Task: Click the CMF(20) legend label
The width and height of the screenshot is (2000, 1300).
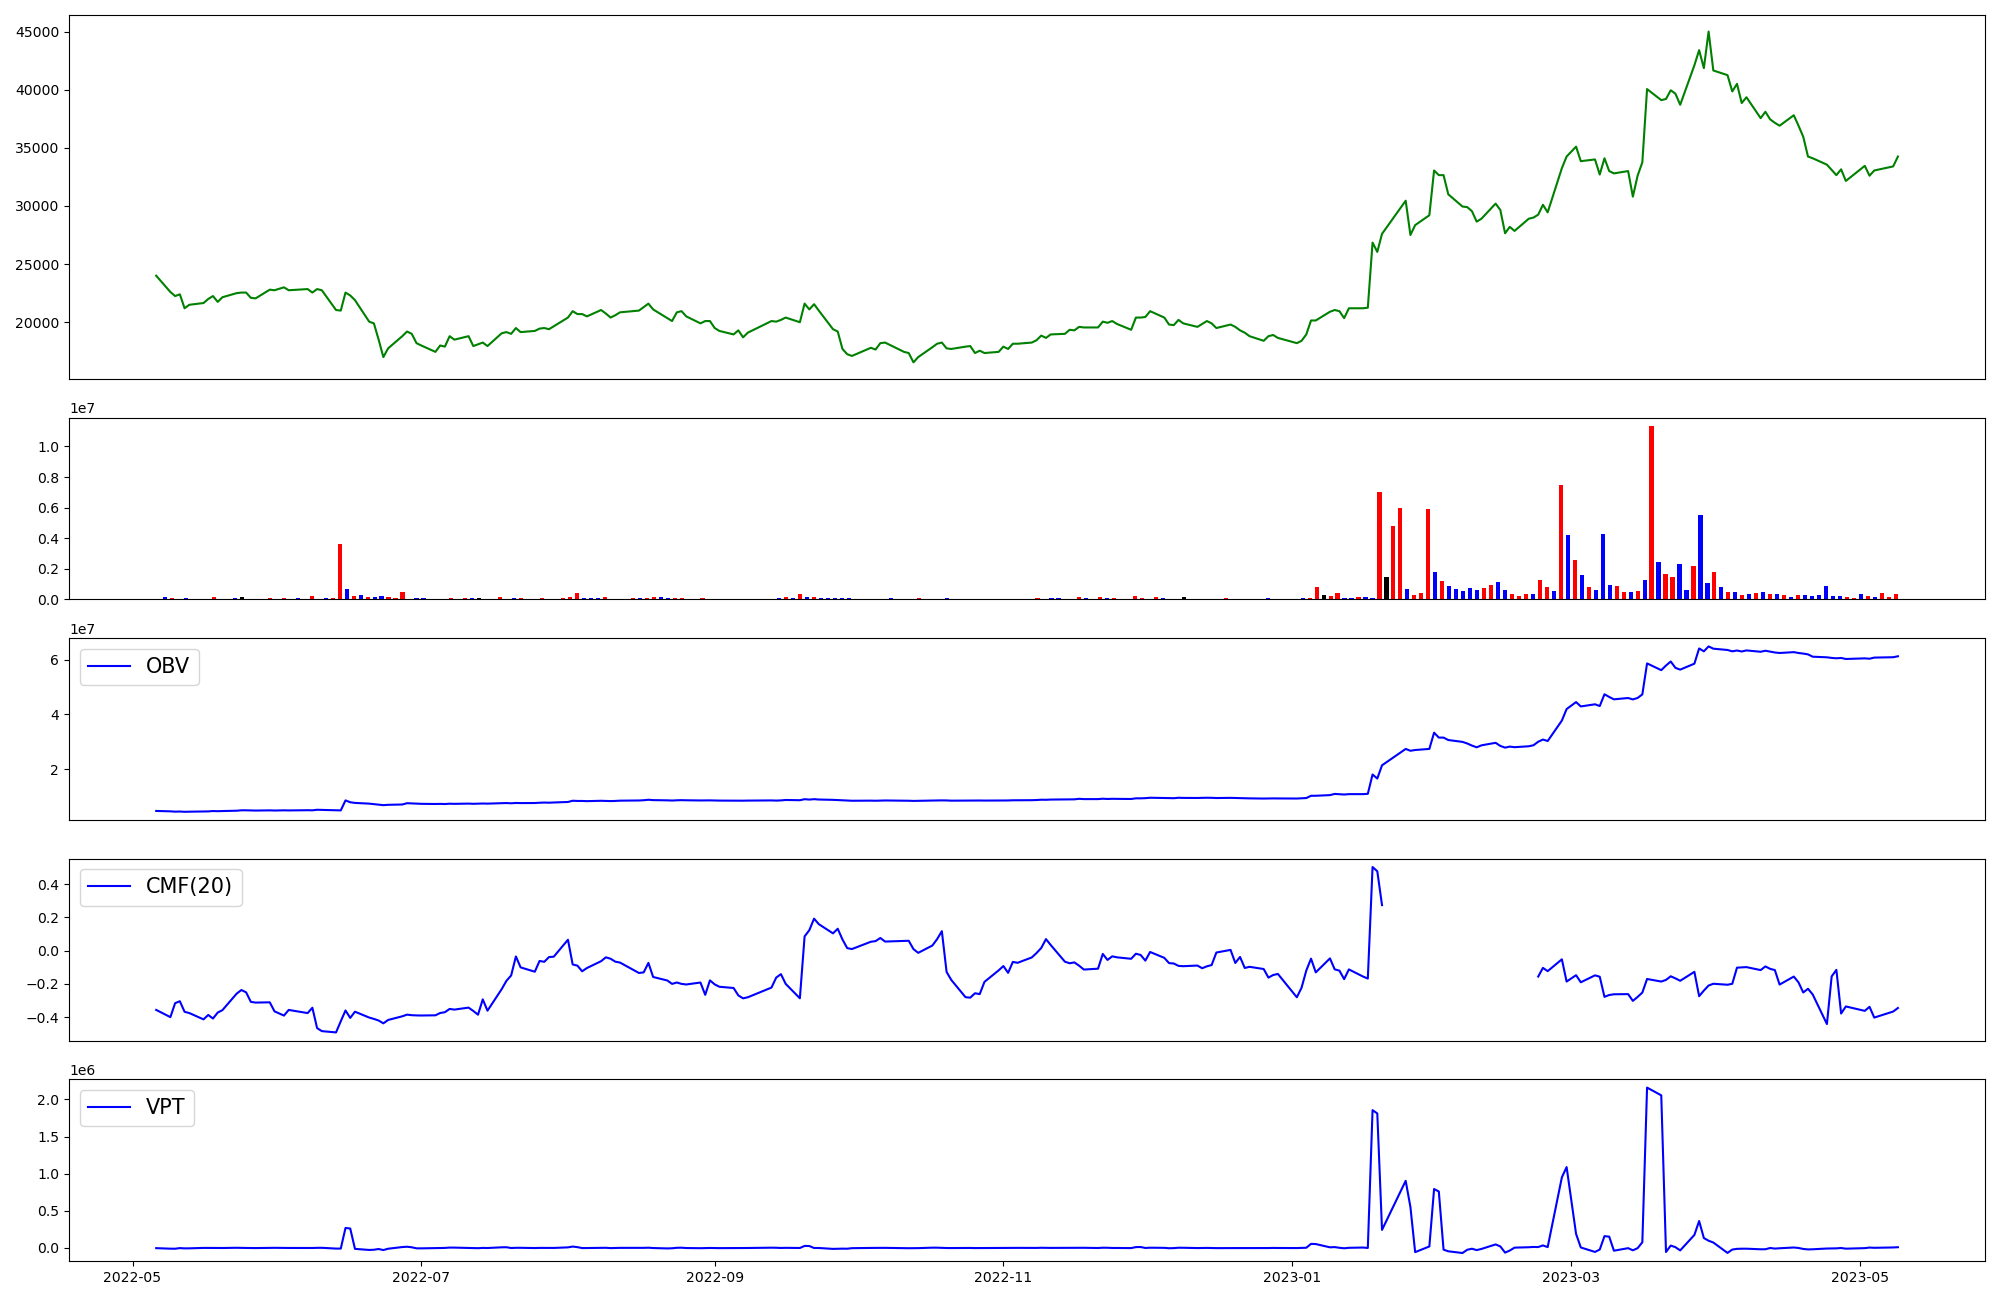Action: click(x=188, y=886)
